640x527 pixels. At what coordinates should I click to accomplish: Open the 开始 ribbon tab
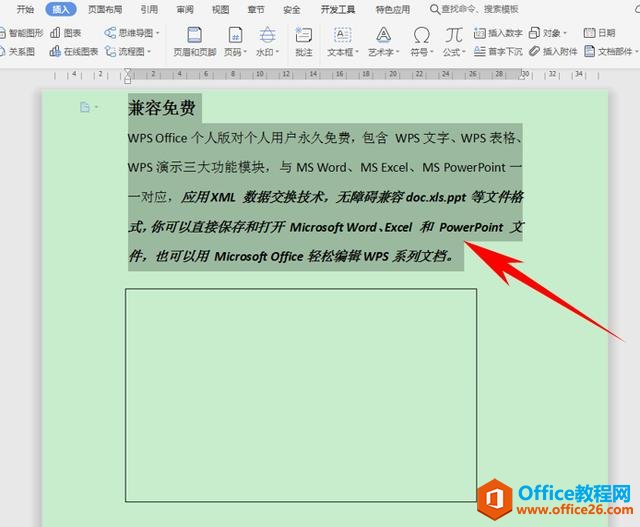tap(25, 9)
